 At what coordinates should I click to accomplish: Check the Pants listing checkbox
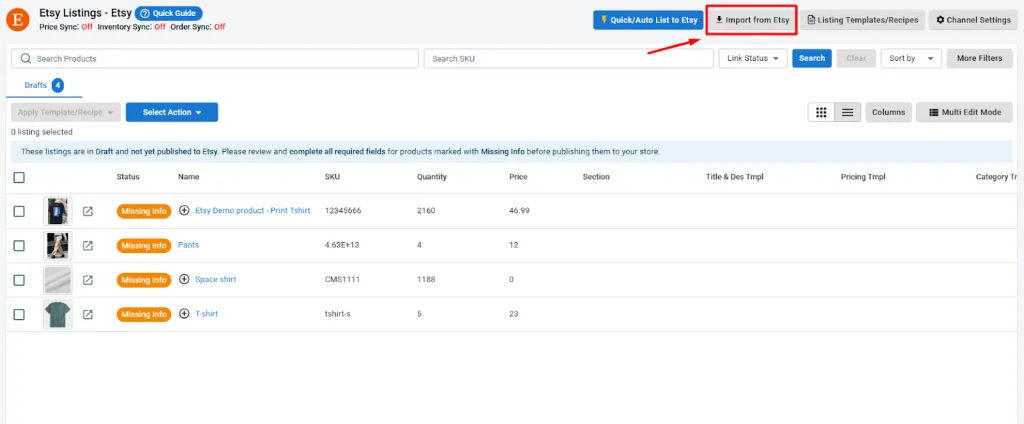19,245
